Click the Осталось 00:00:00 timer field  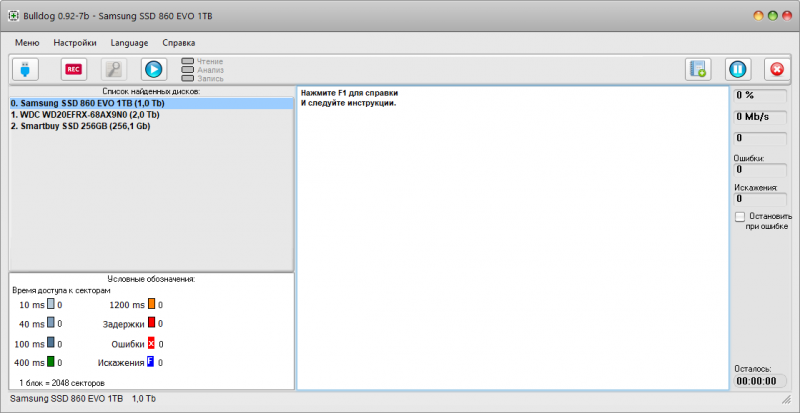click(760, 381)
